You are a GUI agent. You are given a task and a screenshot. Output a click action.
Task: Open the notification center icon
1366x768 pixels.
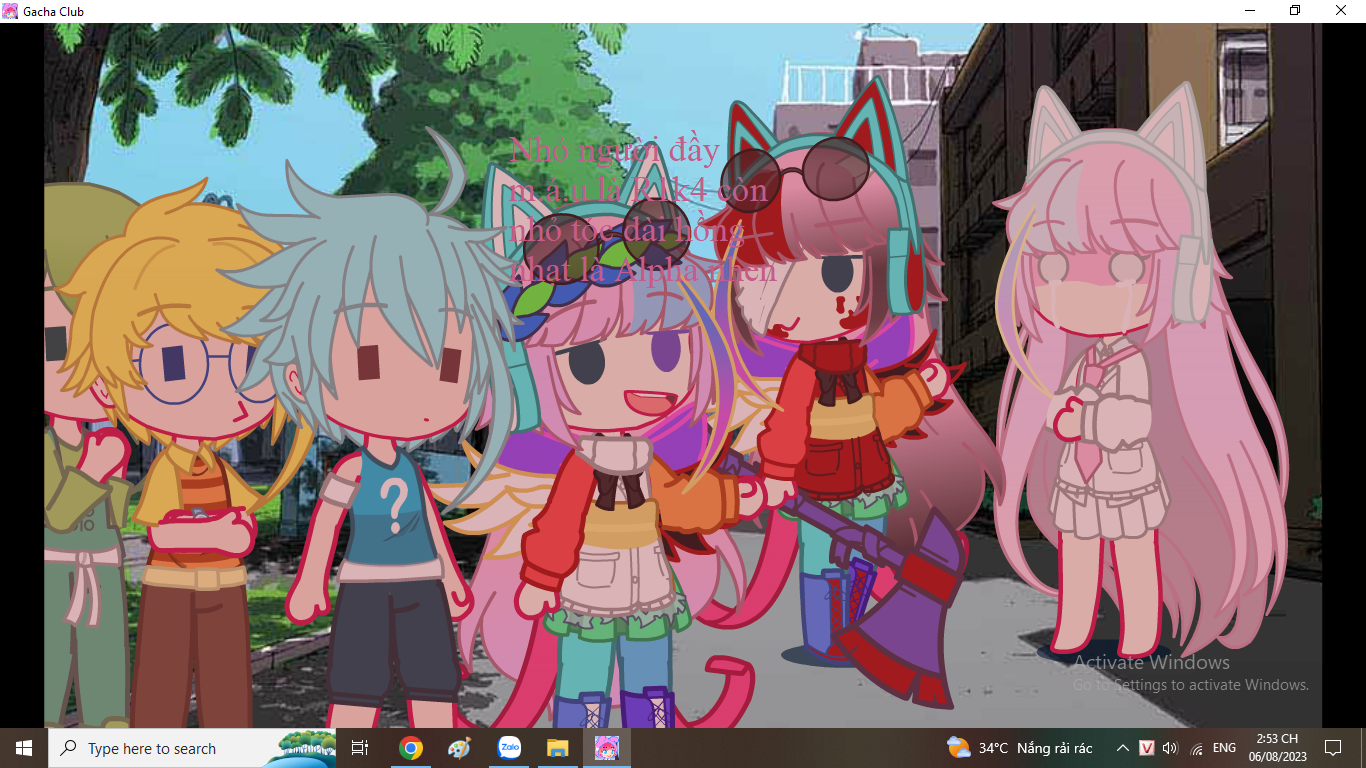point(1332,748)
